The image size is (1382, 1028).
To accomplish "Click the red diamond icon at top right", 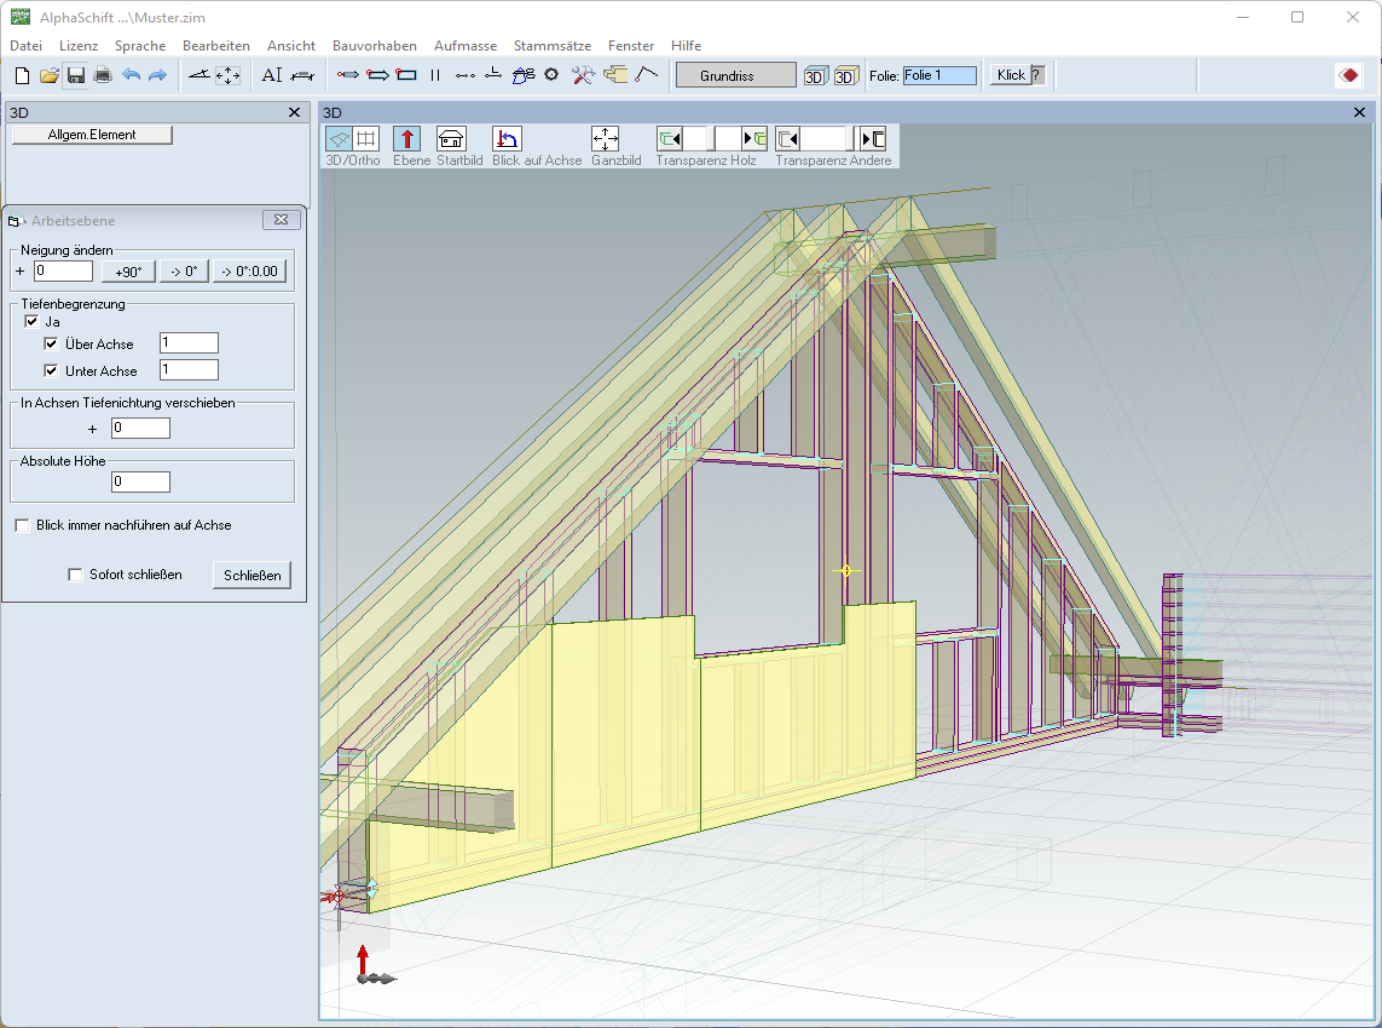I will coord(1349,75).
